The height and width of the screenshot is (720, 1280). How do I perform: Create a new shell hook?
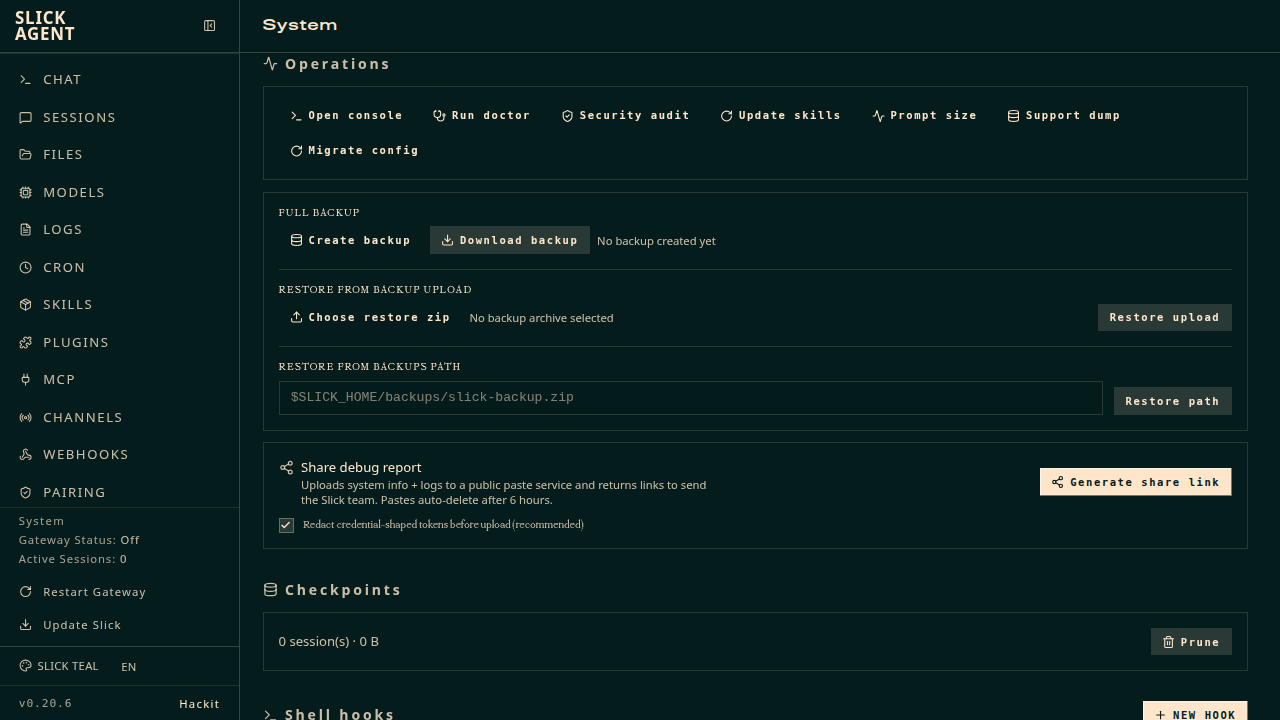tap(1195, 713)
